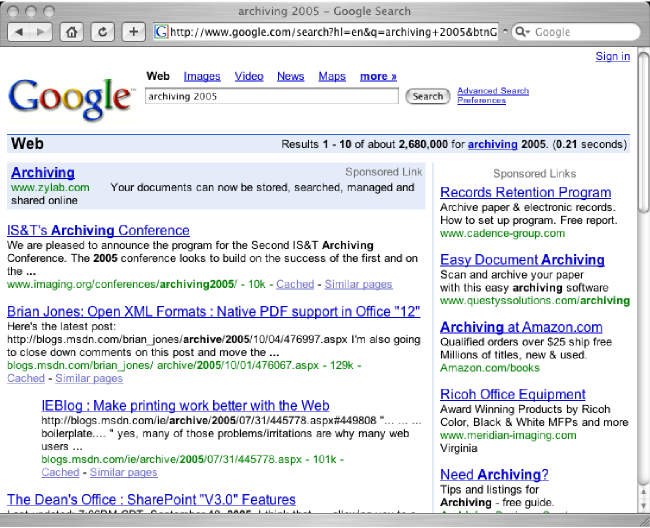Open Similar pages for Brian Jones result
This screenshot has width=650, height=528.
pyautogui.click(x=89, y=378)
